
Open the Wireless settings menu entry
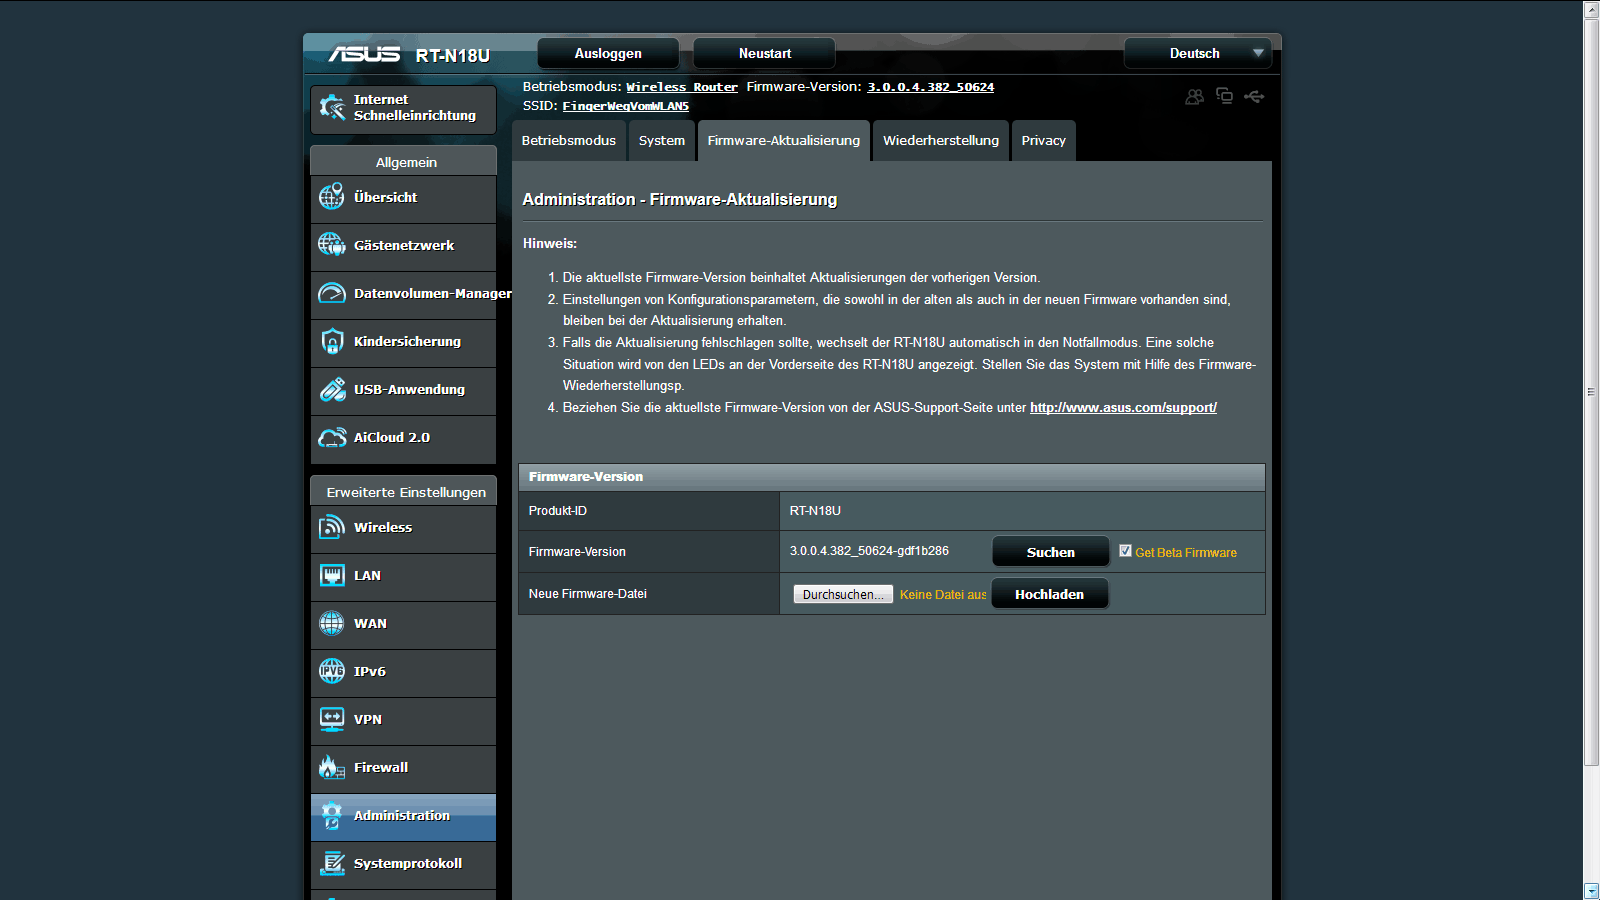tap(404, 528)
